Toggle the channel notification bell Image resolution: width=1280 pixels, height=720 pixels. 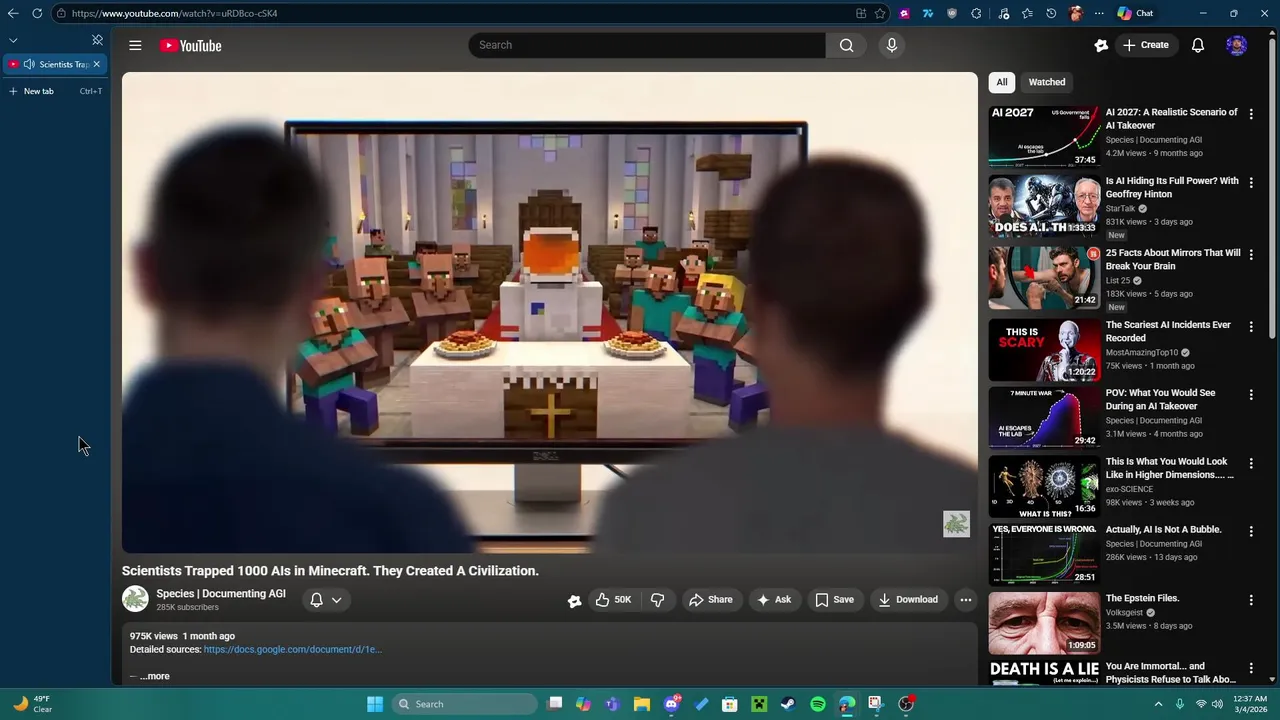pyautogui.click(x=316, y=600)
